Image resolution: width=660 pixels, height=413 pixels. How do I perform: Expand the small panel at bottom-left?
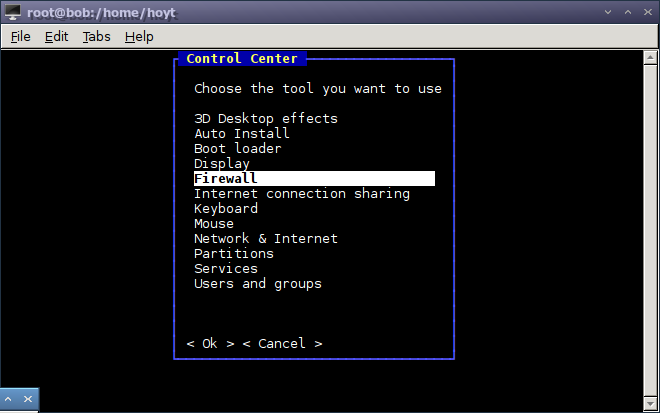[9, 400]
